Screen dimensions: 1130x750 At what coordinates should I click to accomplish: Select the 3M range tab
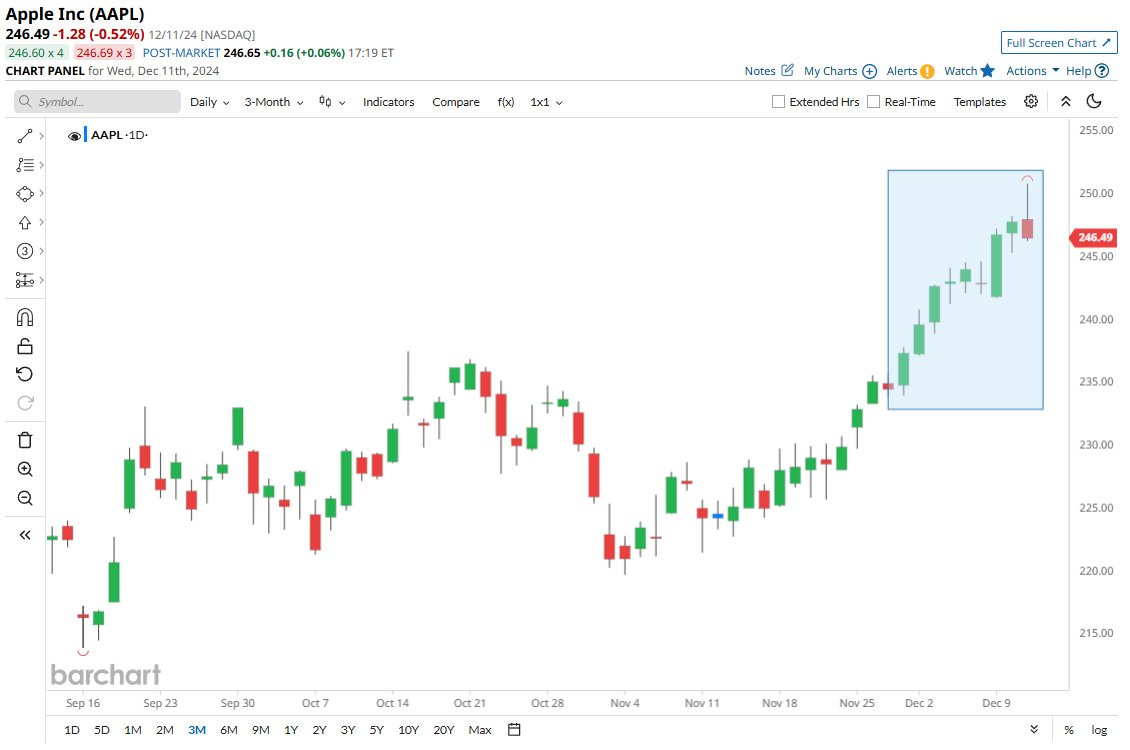click(x=197, y=730)
